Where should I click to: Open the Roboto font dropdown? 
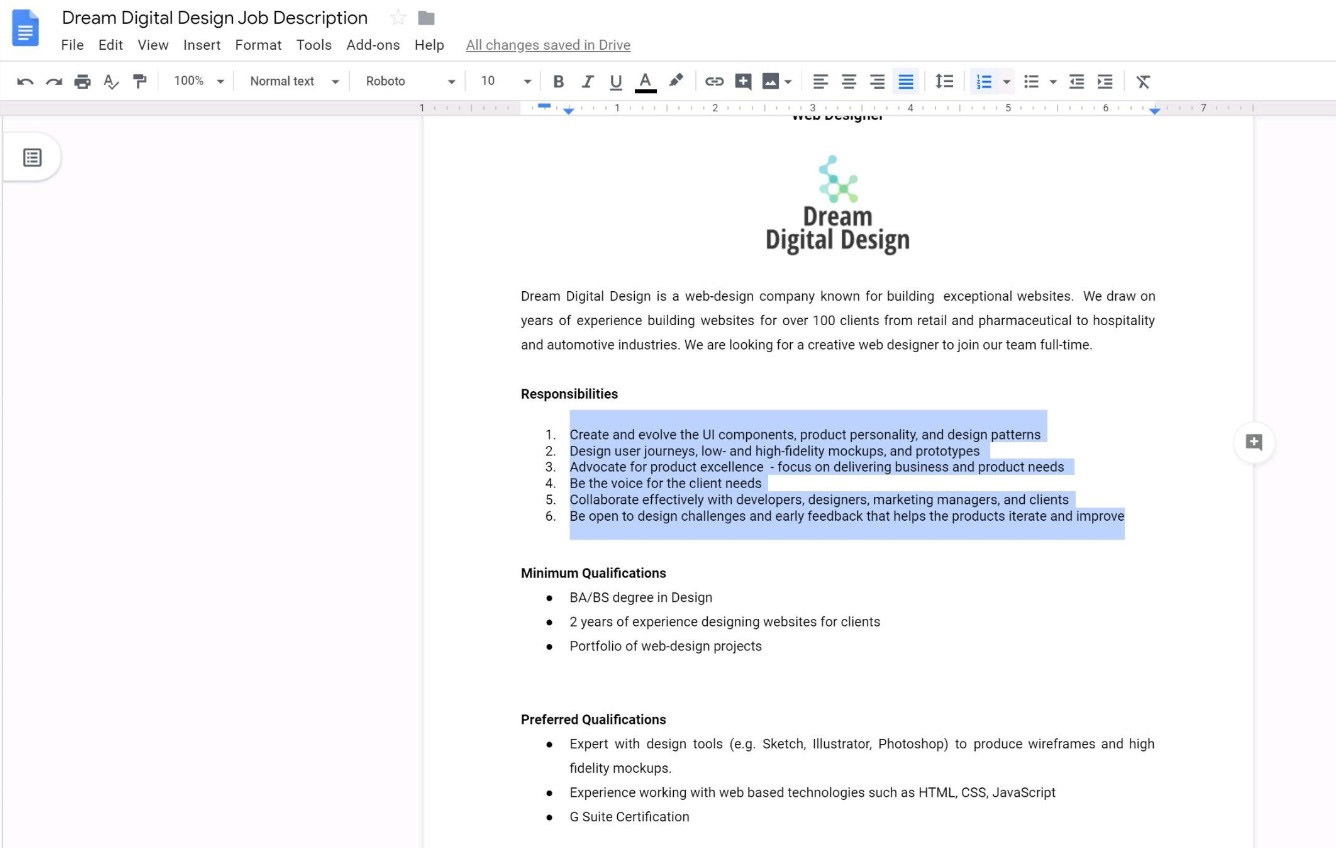click(410, 82)
